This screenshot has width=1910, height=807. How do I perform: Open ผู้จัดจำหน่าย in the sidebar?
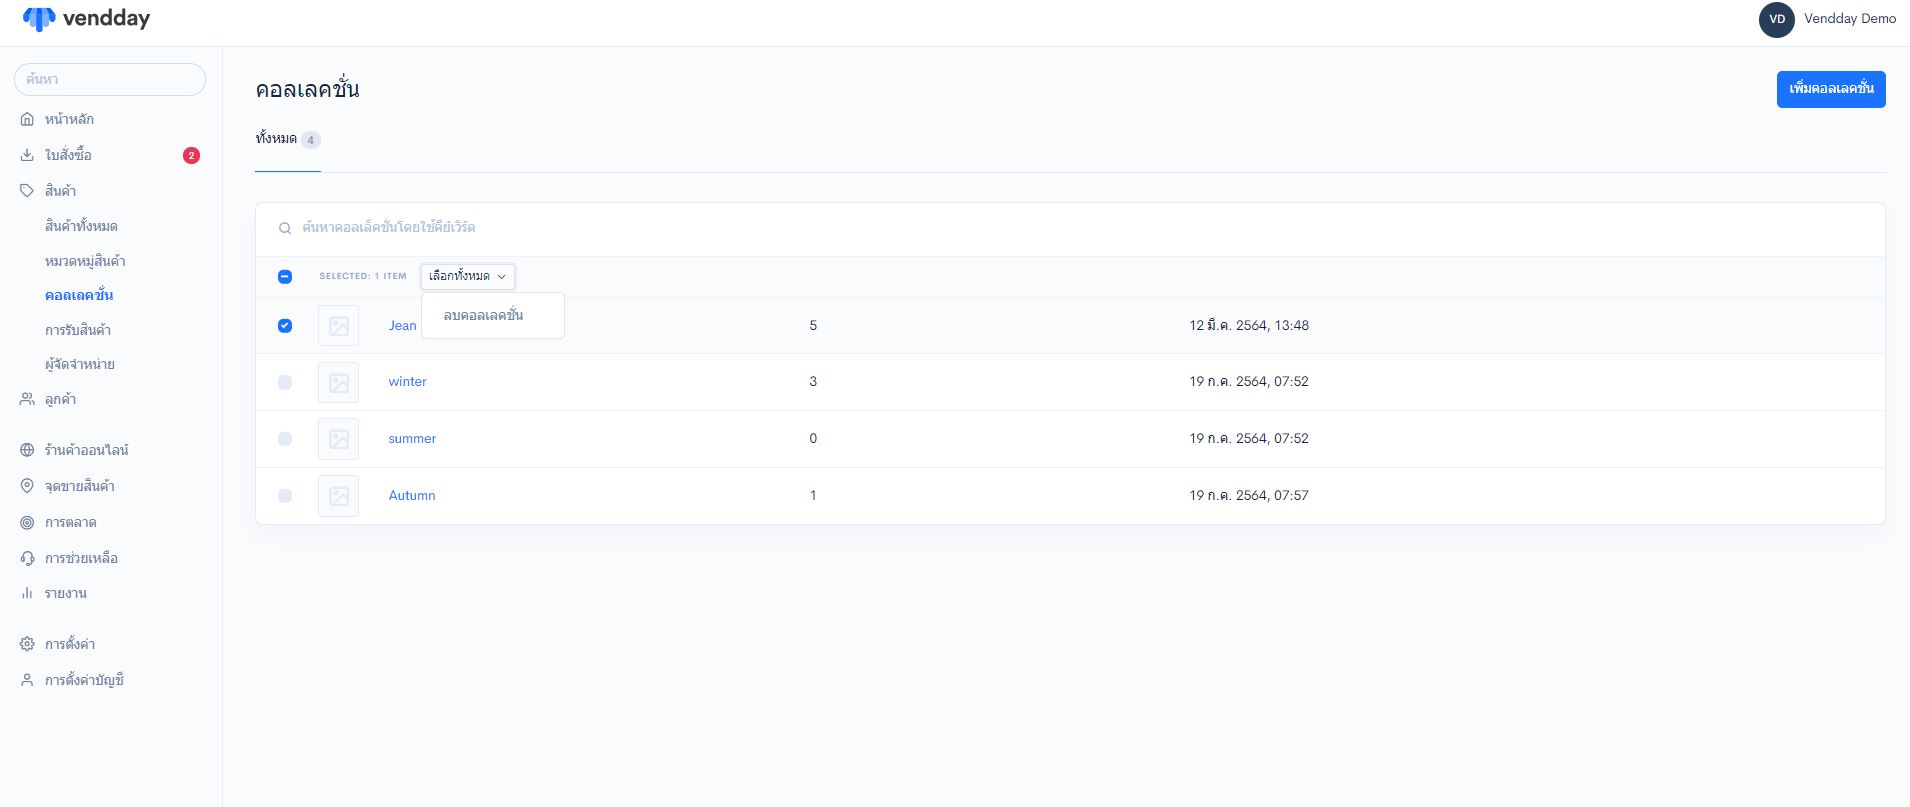click(80, 364)
